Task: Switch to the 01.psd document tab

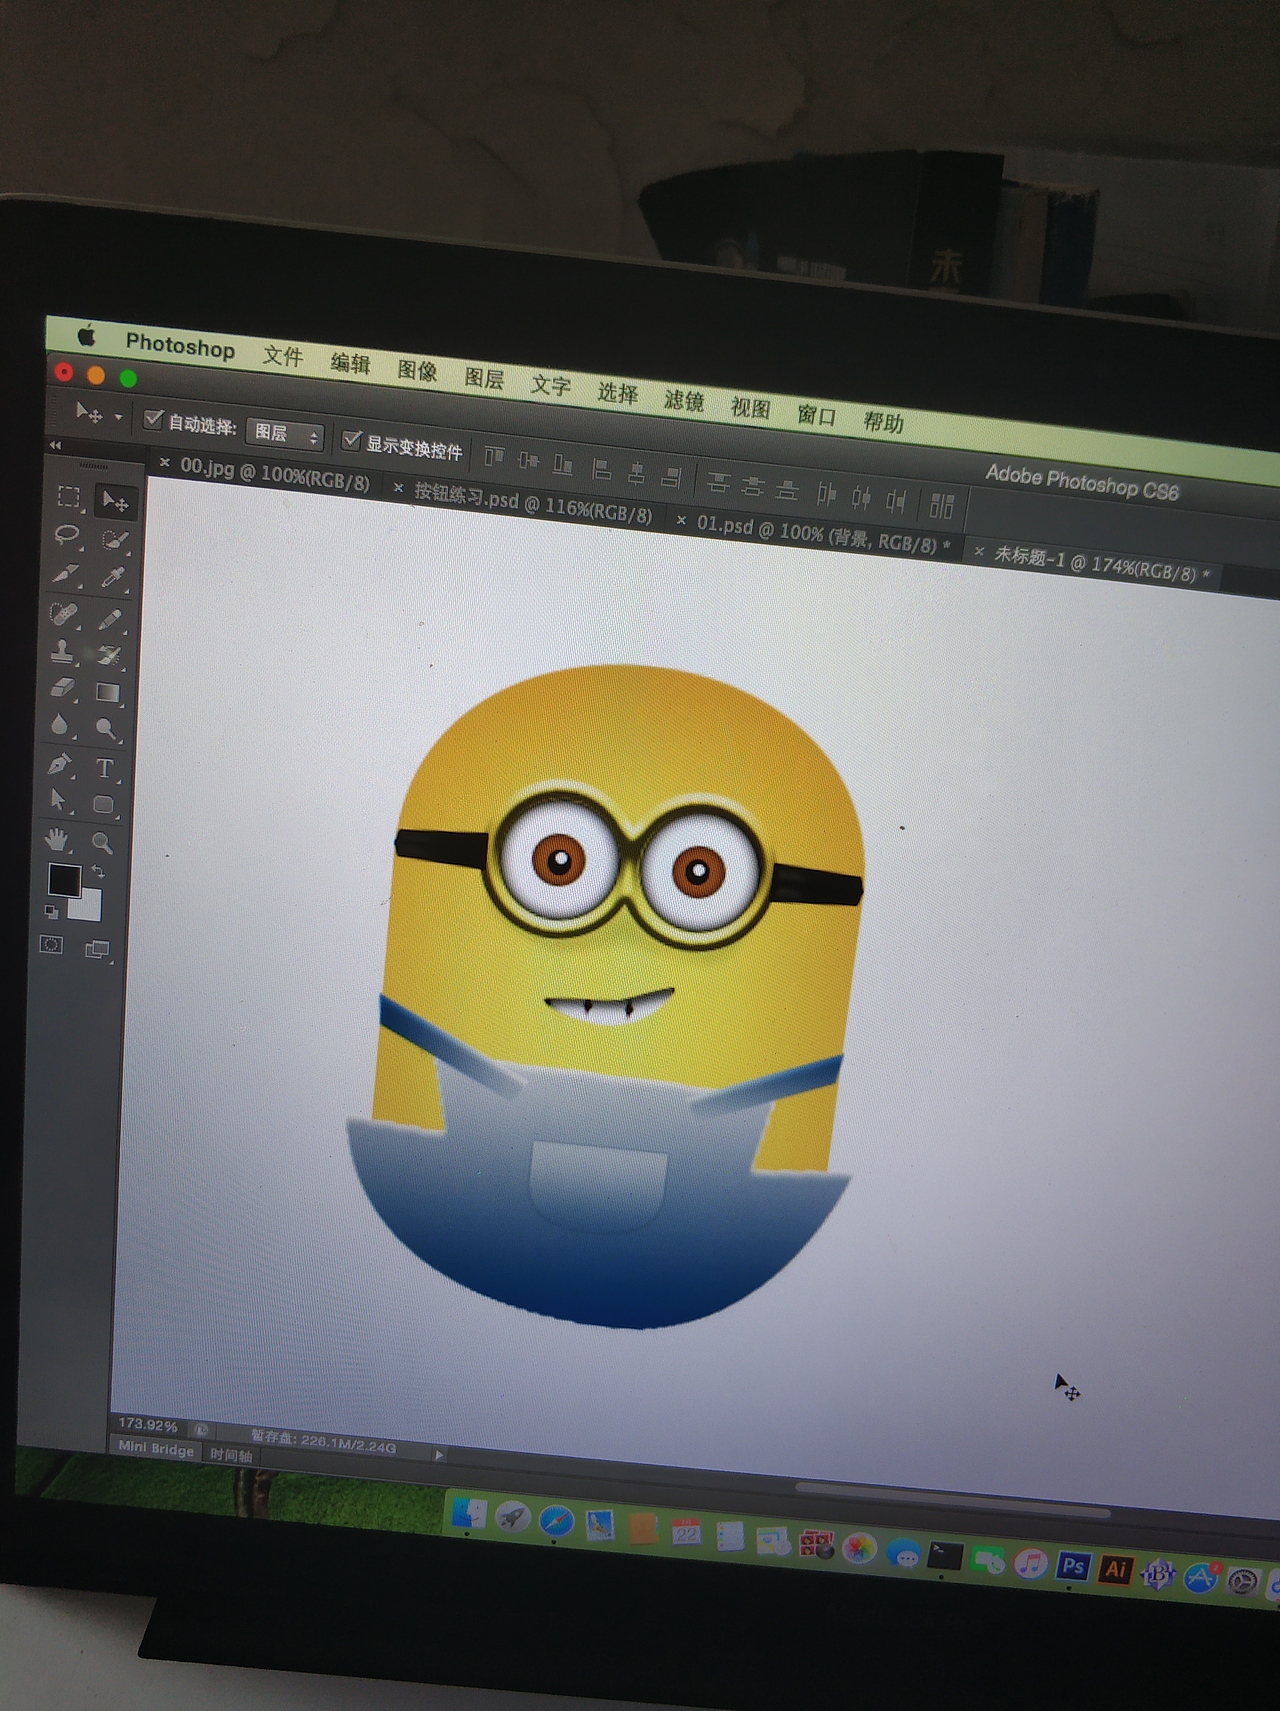Action: coord(817,532)
